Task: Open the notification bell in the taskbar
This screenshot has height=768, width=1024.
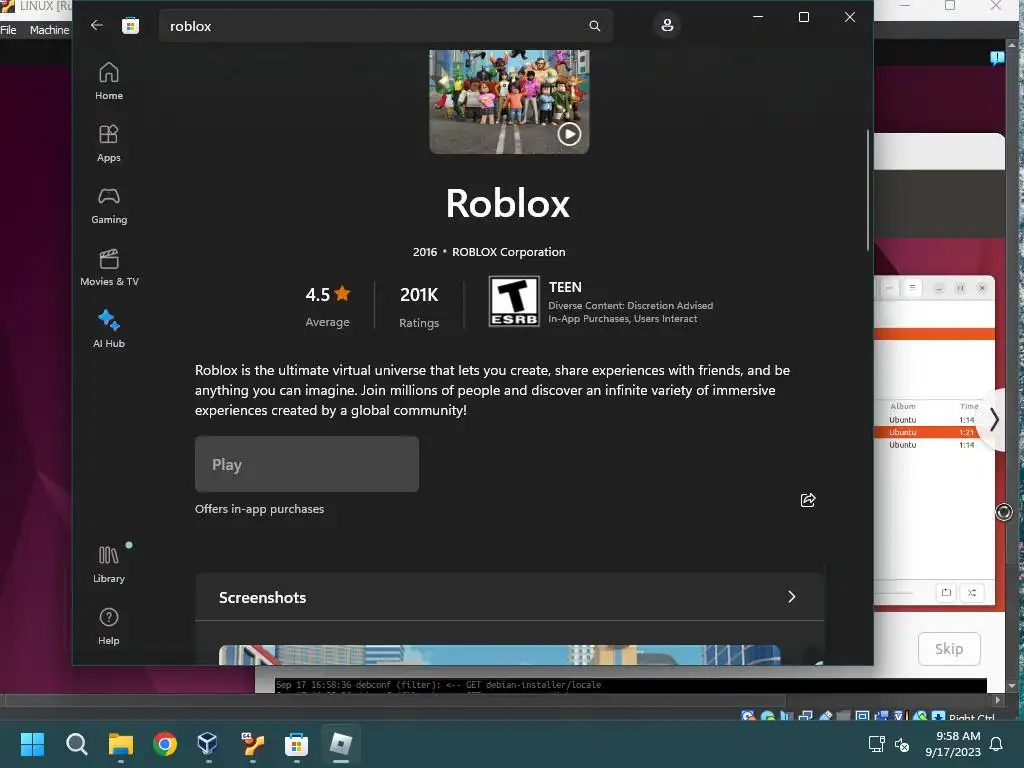Action: 997,744
